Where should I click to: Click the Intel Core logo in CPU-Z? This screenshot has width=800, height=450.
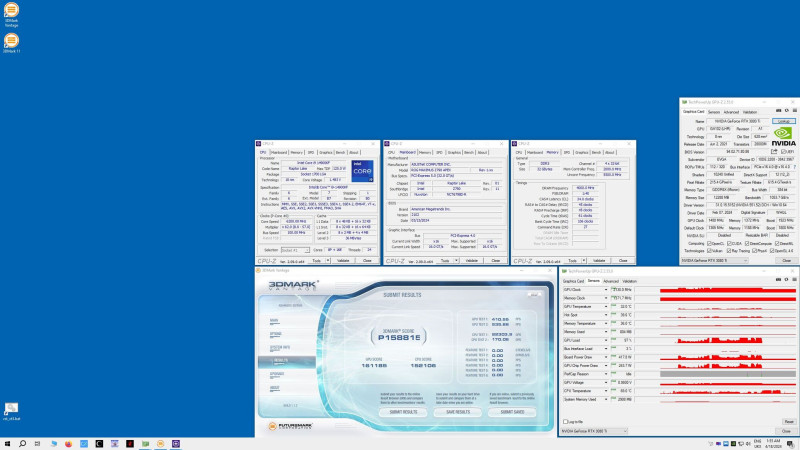[x=362, y=171]
